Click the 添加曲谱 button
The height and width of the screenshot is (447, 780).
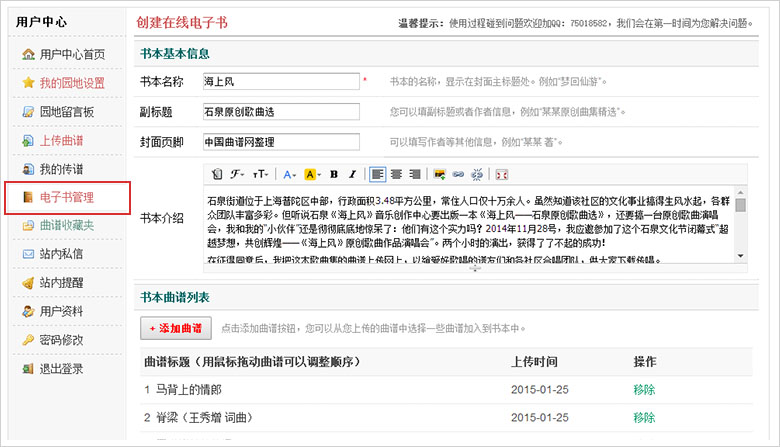(x=177, y=328)
